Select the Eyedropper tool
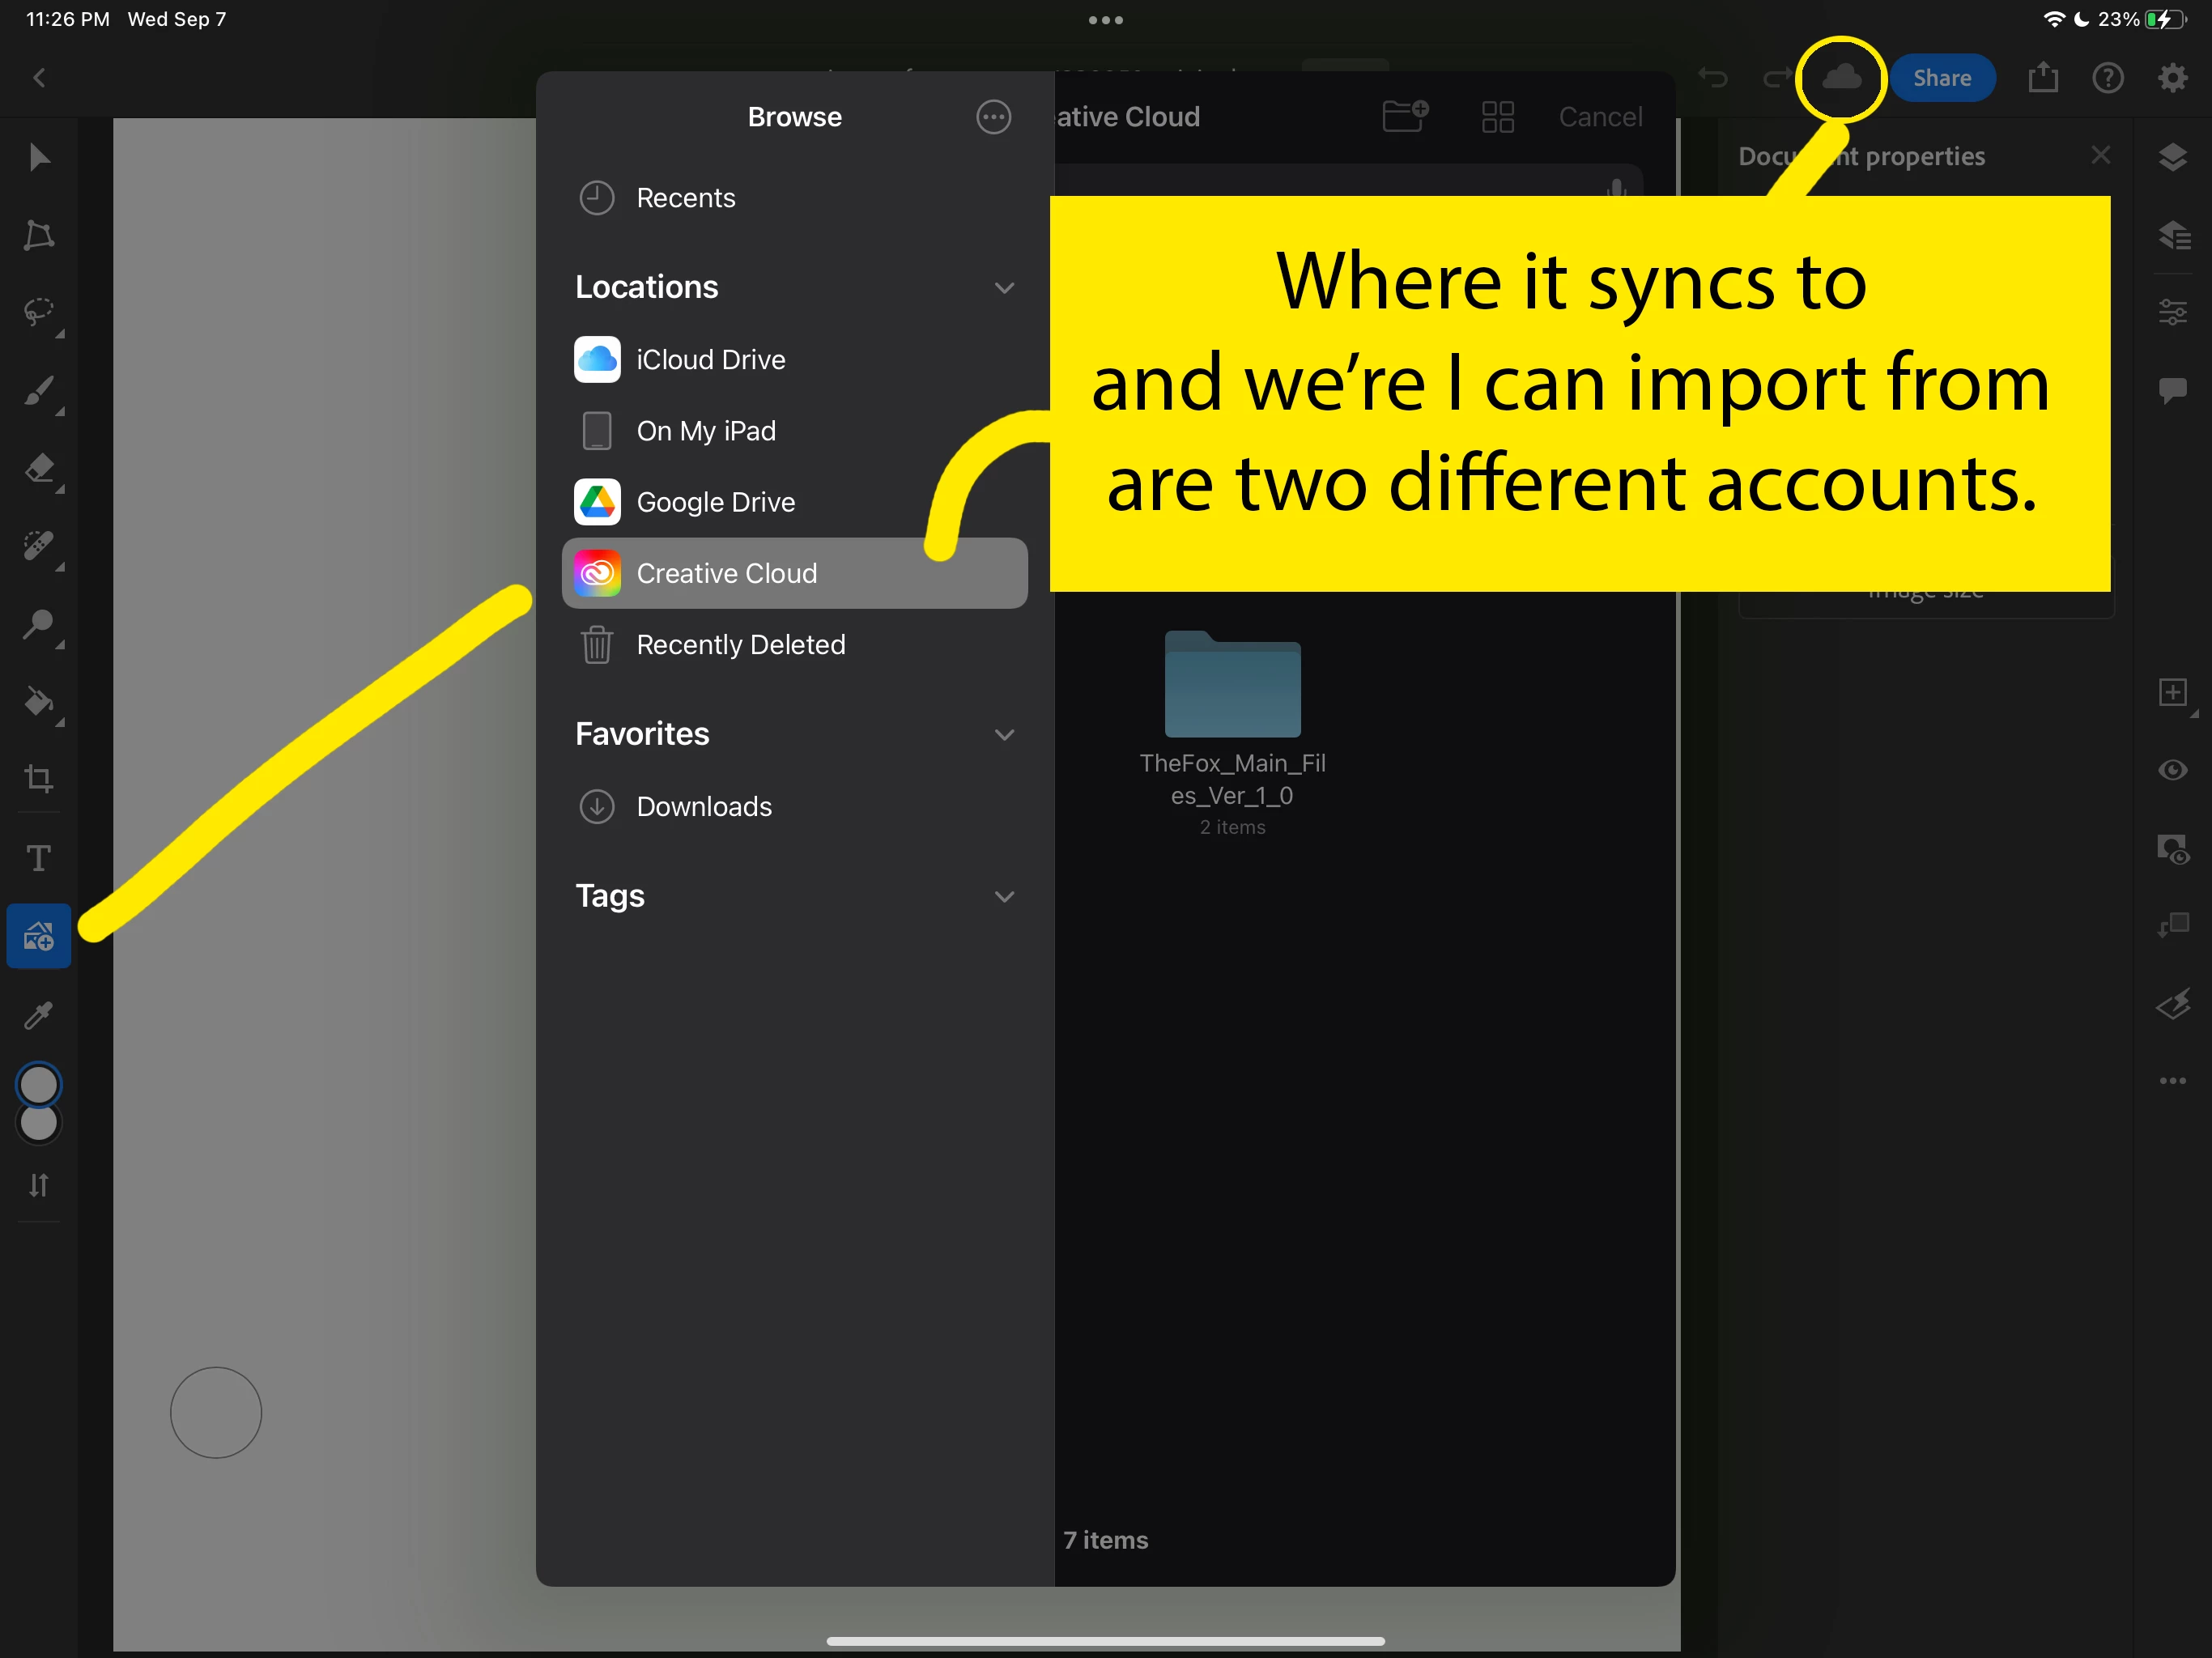 (x=39, y=1015)
